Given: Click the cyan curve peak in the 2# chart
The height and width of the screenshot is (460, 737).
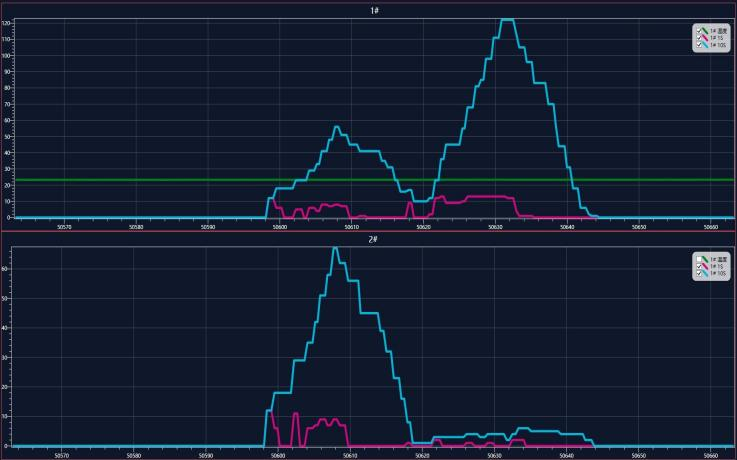Looking at the screenshot, I should click(x=335, y=248).
